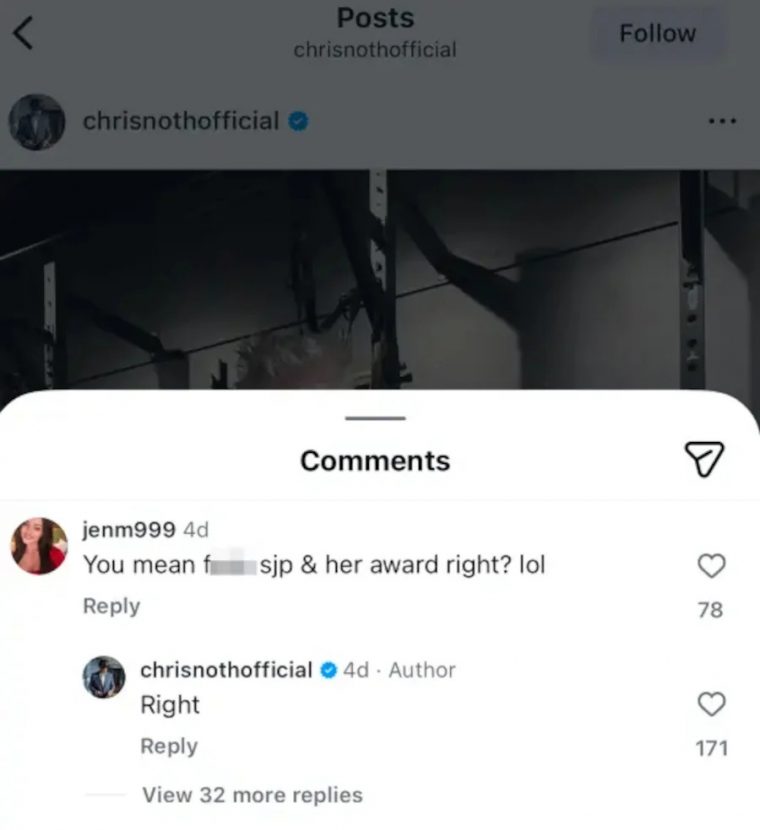
Task: Reply to jenm999's comment
Action: pos(112,606)
